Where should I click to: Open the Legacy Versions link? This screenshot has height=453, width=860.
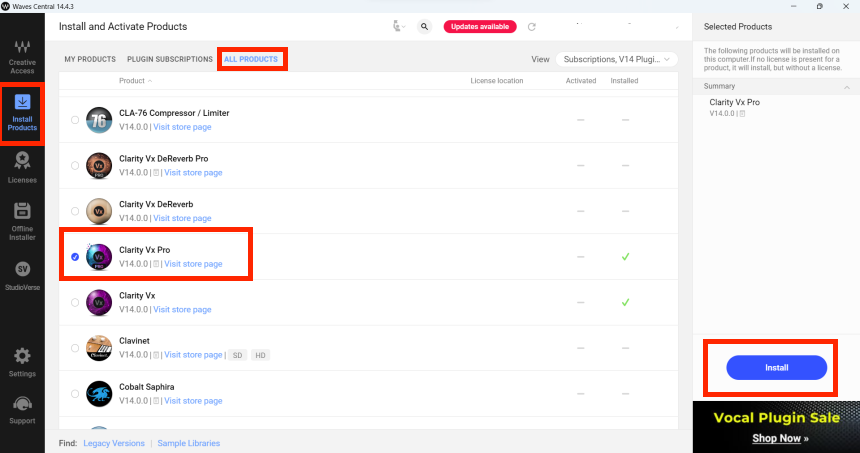pos(114,443)
